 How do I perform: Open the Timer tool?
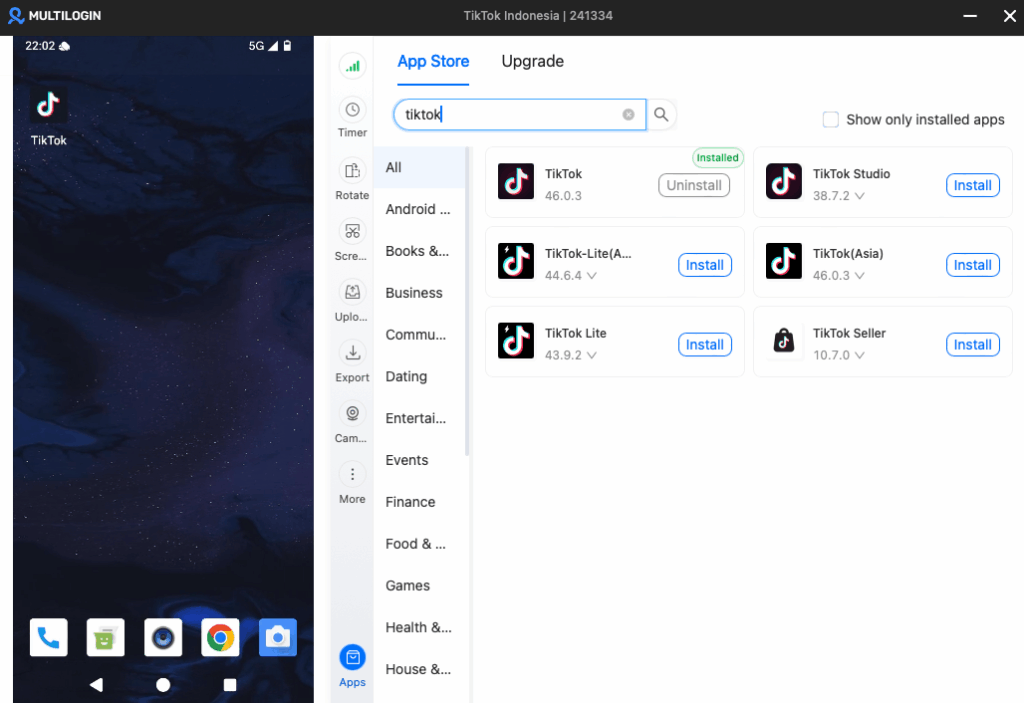tap(353, 118)
